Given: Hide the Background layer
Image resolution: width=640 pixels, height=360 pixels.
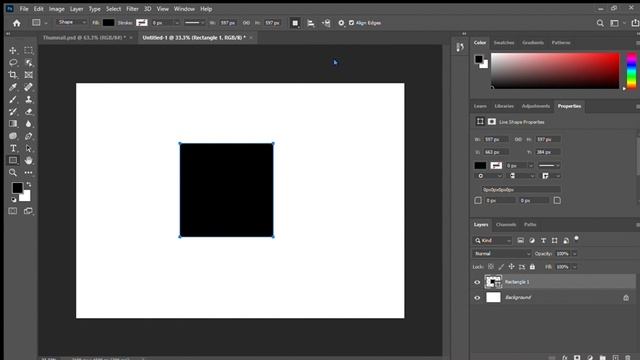Looking at the screenshot, I should tap(477, 298).
